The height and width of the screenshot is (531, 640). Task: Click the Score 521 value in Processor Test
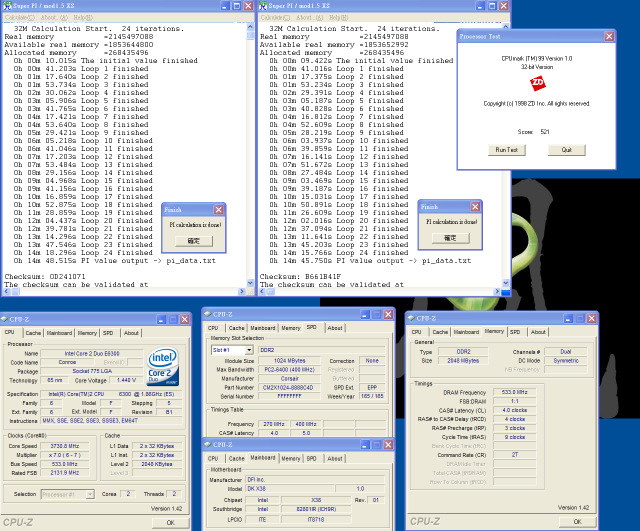pos(545,132)
